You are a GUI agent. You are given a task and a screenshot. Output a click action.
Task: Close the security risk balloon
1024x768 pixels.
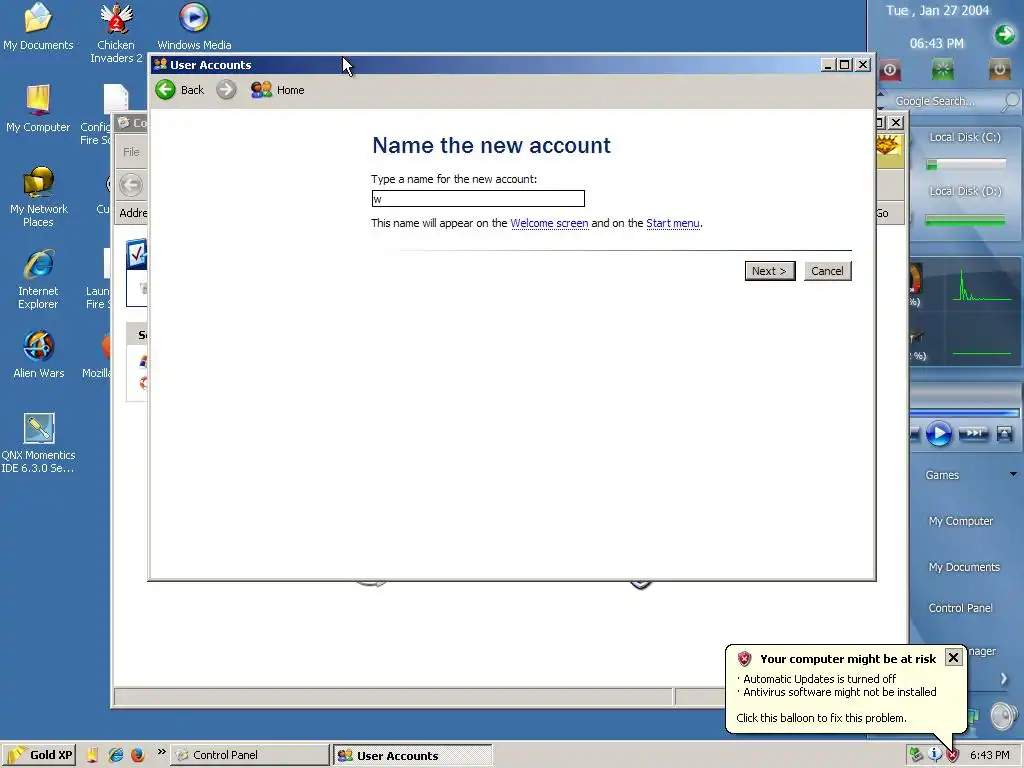[x=953, y=658]
